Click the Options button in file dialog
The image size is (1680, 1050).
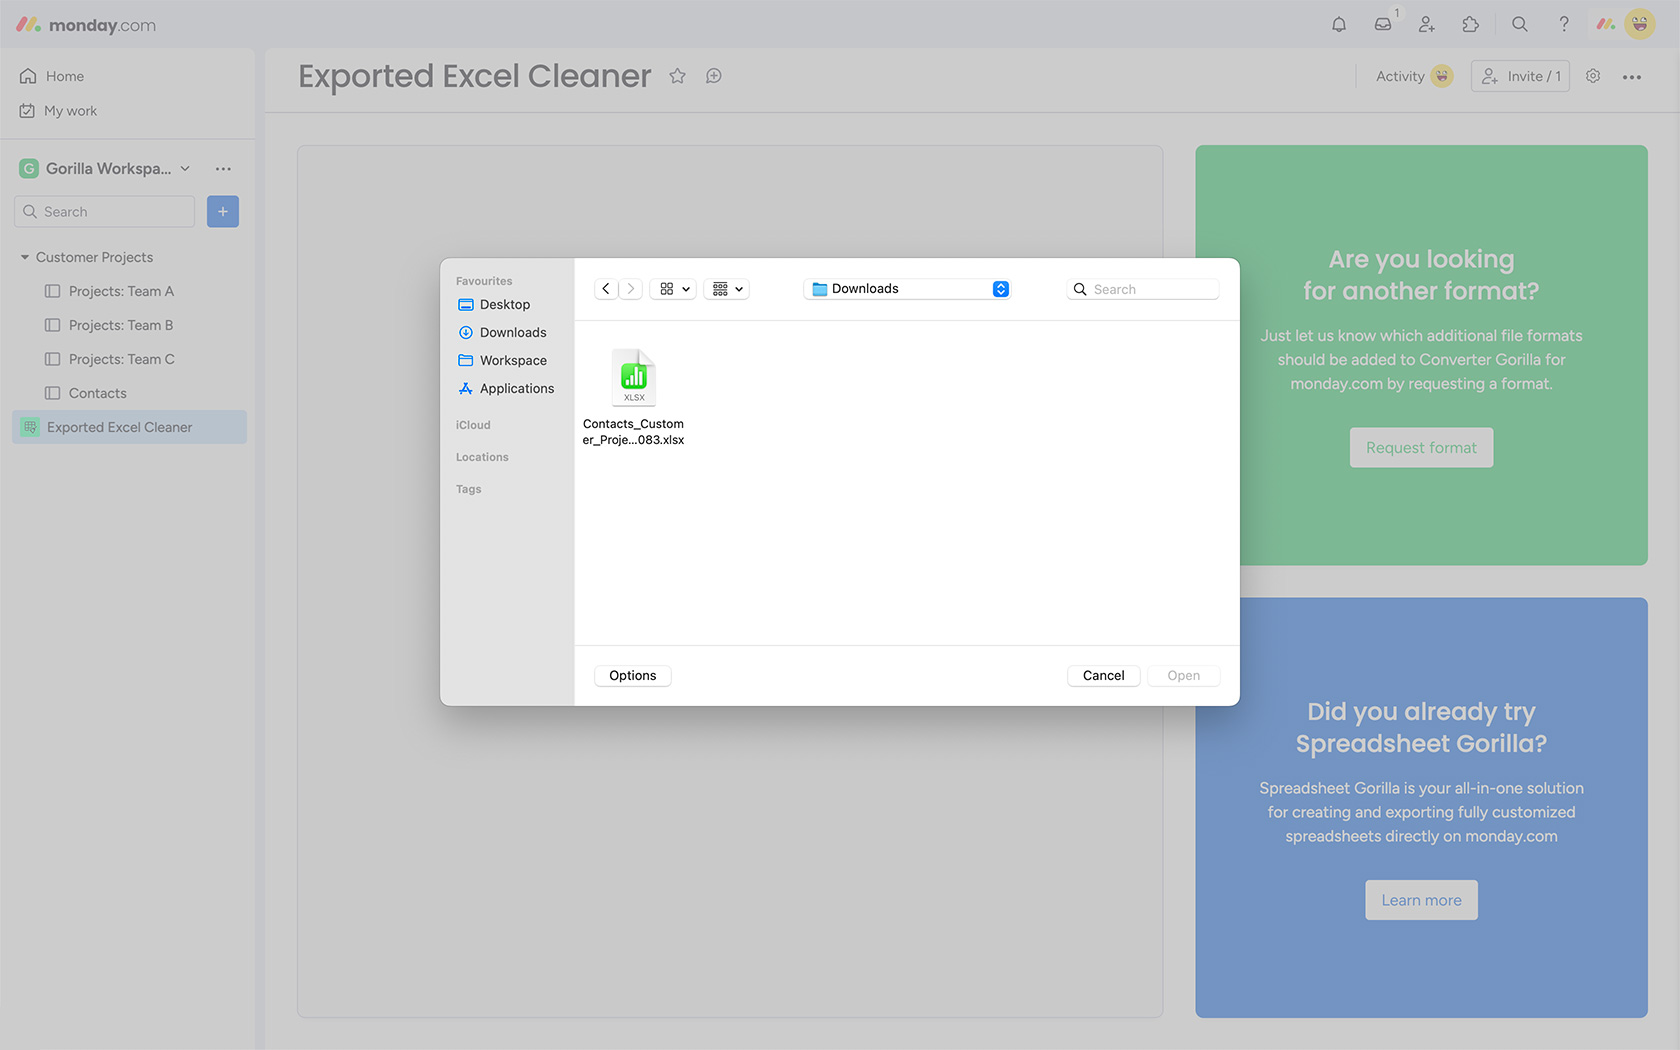tap(632, 676)
